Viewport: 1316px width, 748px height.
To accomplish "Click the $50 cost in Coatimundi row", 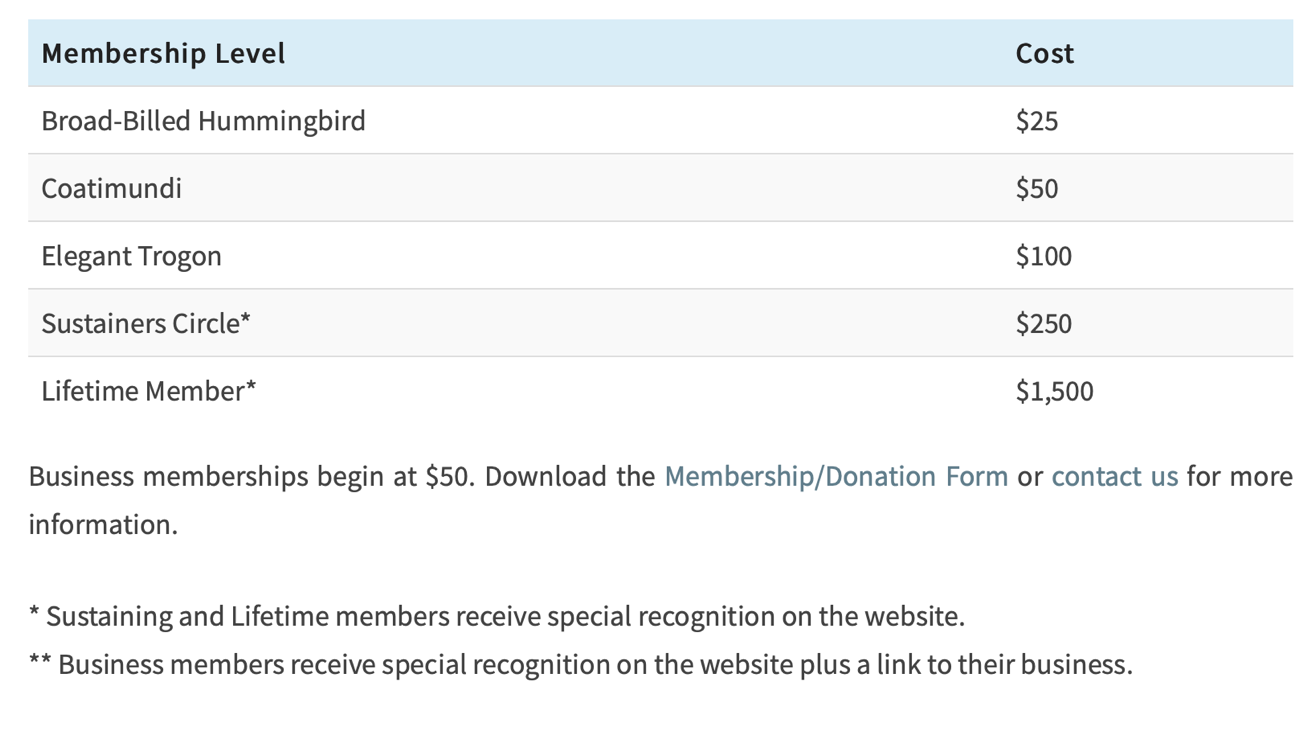I will [1036, 188].
